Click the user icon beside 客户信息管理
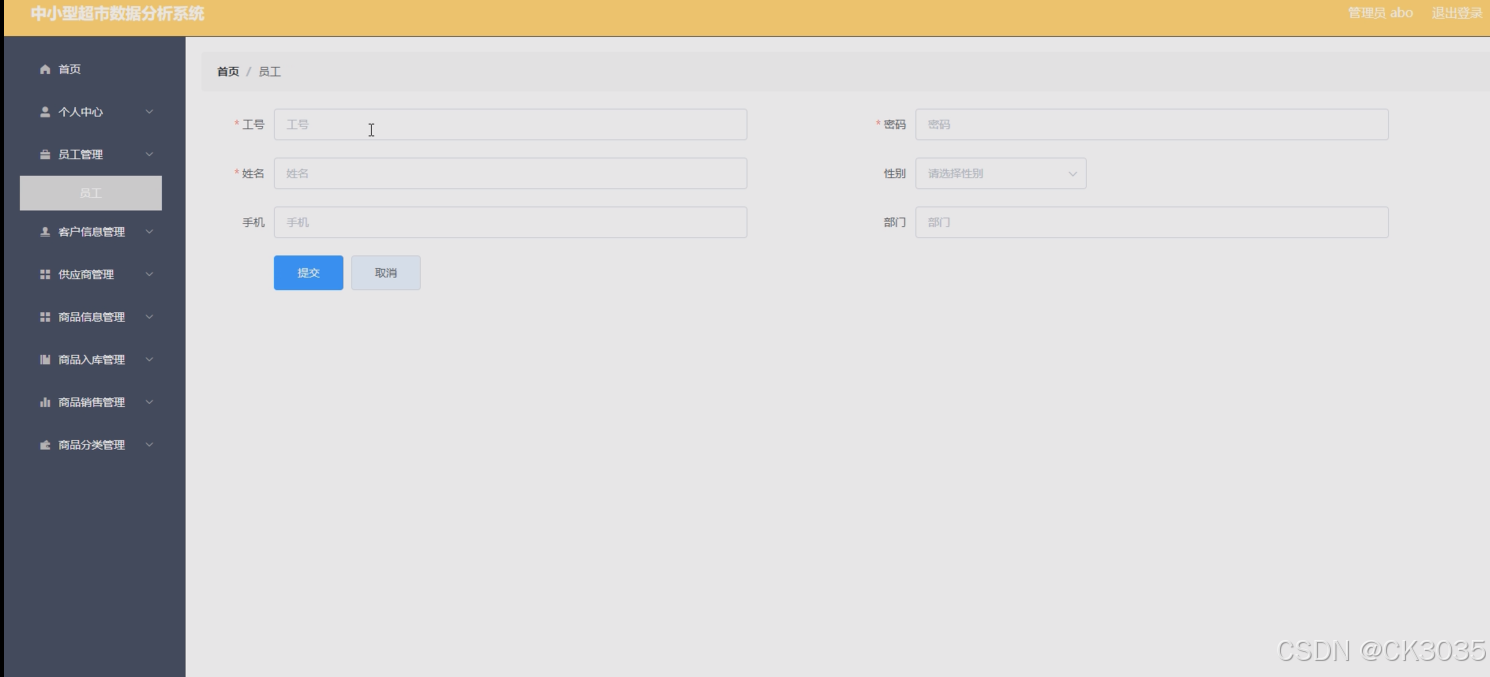The height and width of the screenshot is (677, 1490). [x=45, y=232]
